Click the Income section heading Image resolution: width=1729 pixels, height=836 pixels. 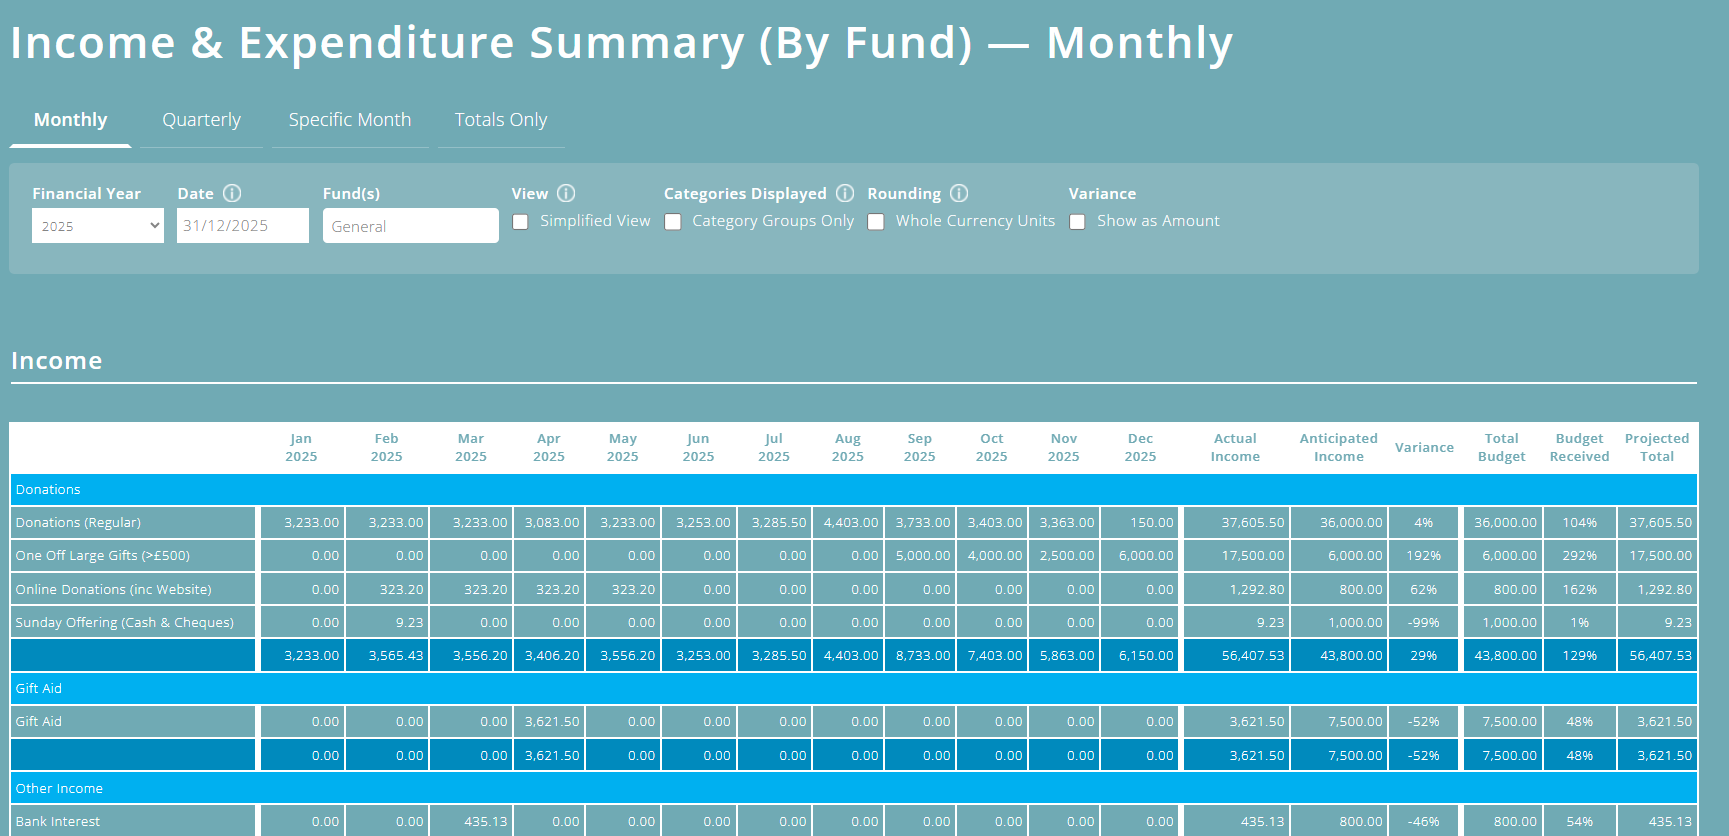click(x=57, y=361)
